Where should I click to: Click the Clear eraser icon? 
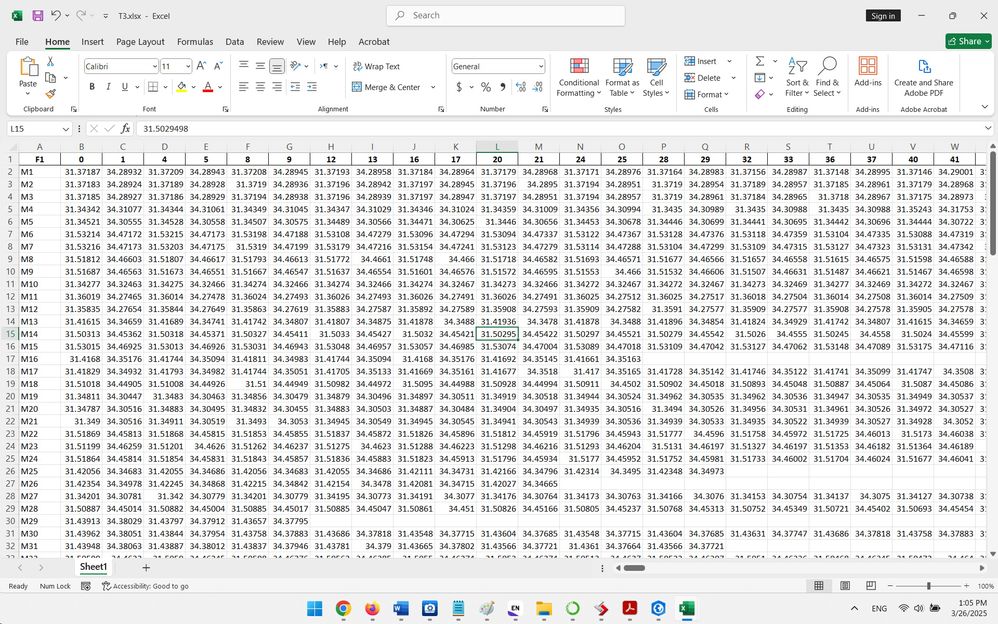point(760,94)
